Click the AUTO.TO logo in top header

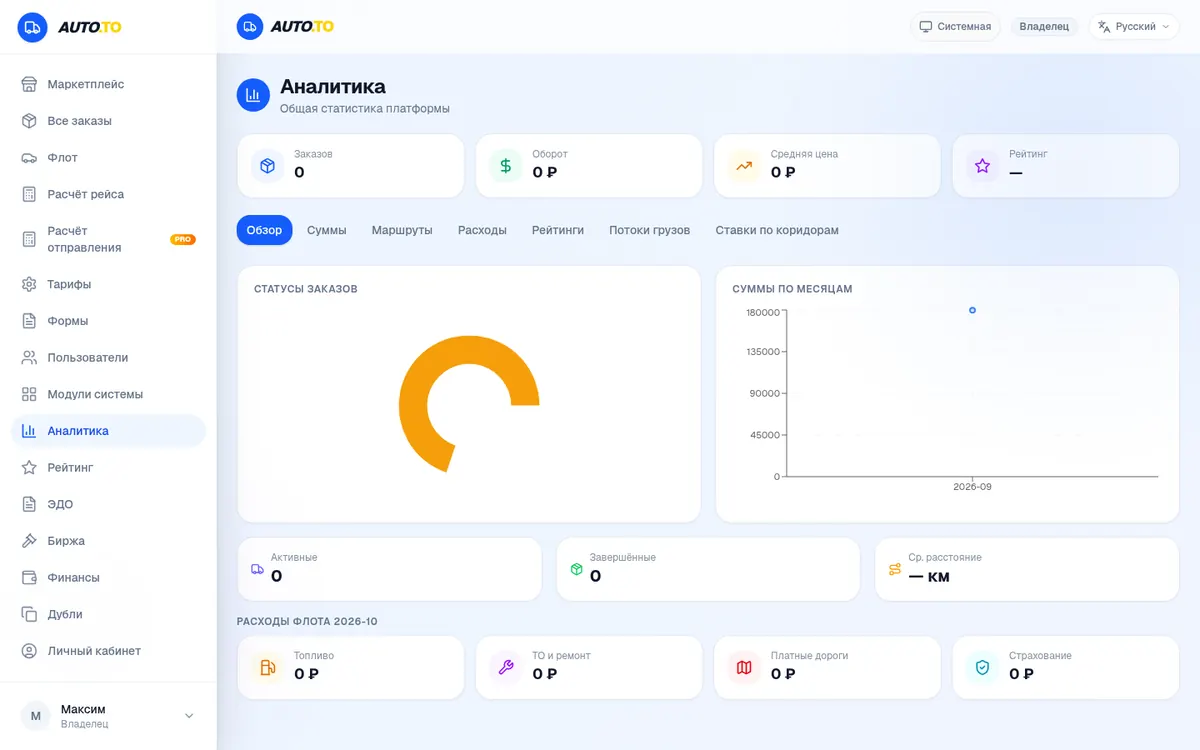point(286,27)
